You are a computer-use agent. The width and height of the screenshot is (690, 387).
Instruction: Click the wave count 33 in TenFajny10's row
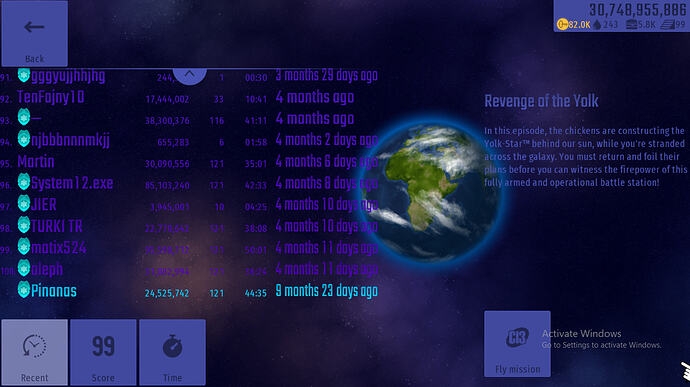coord(219,100)
